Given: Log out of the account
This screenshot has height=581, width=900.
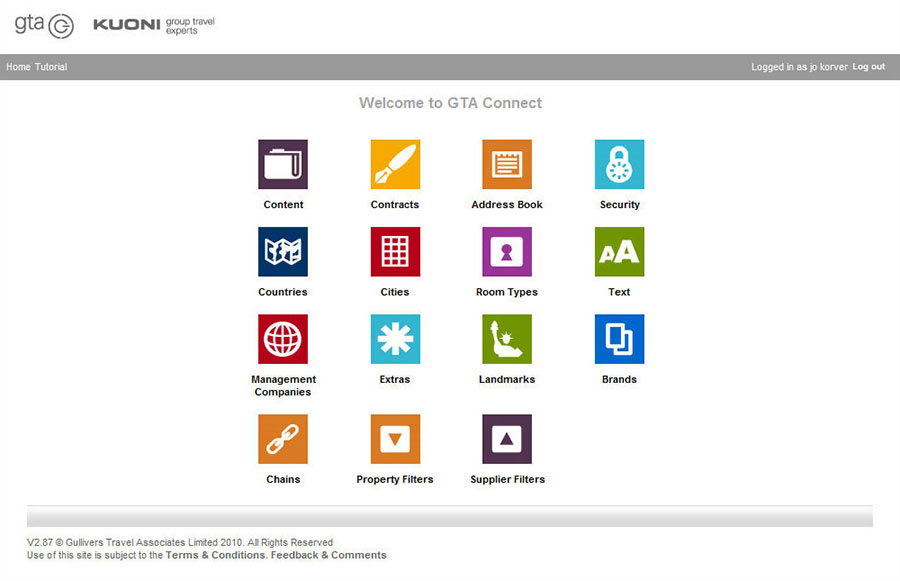Looking at the screenshot, I should (868, 67).
